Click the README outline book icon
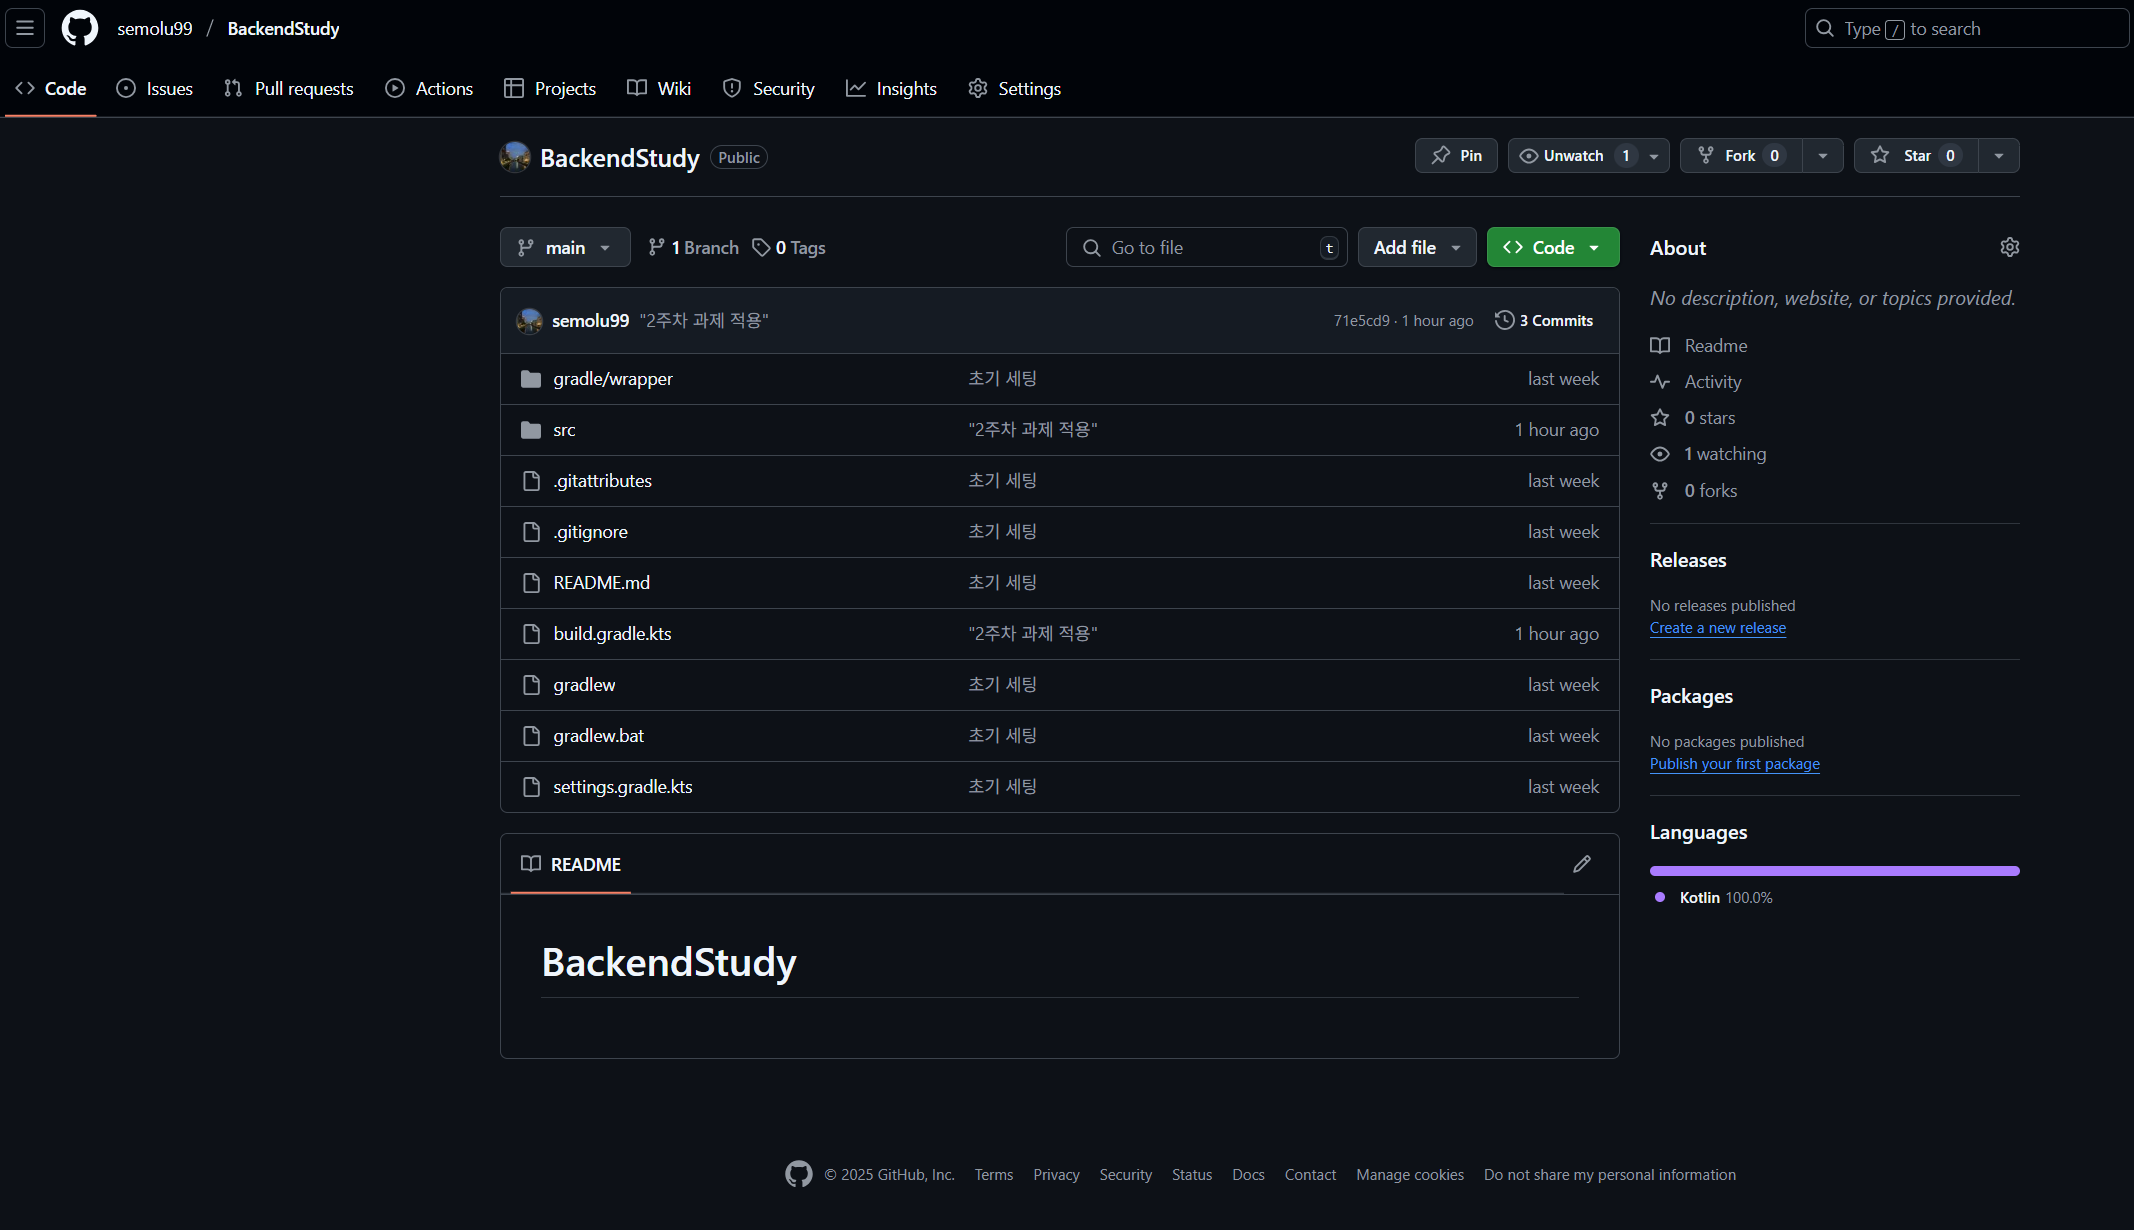Image resolution: width=2134 pixels, height=1230 pixels. 531,864
